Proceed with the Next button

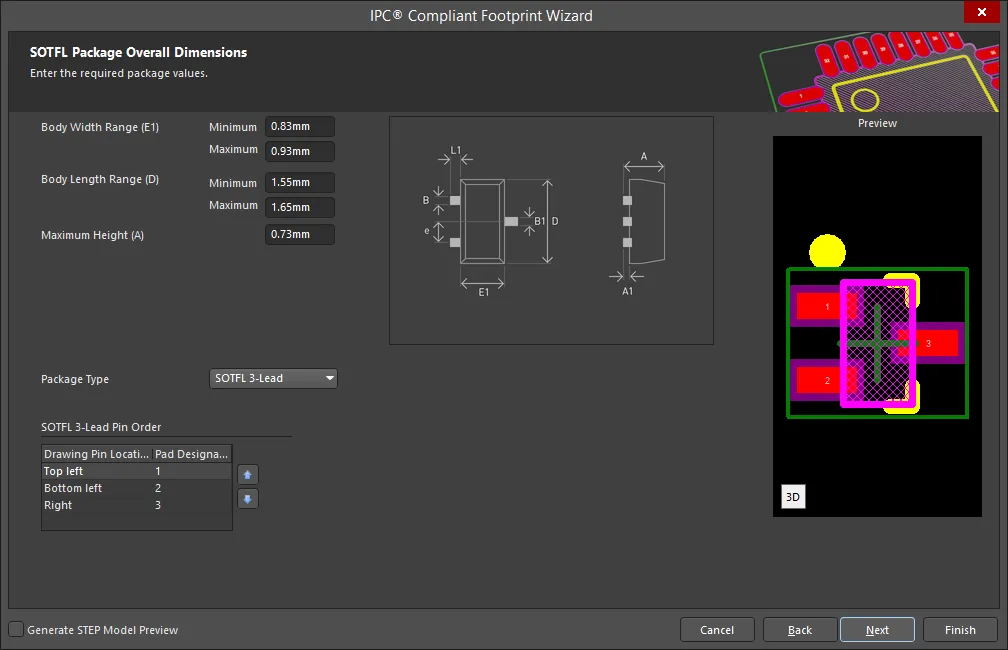tap(877, 630)
